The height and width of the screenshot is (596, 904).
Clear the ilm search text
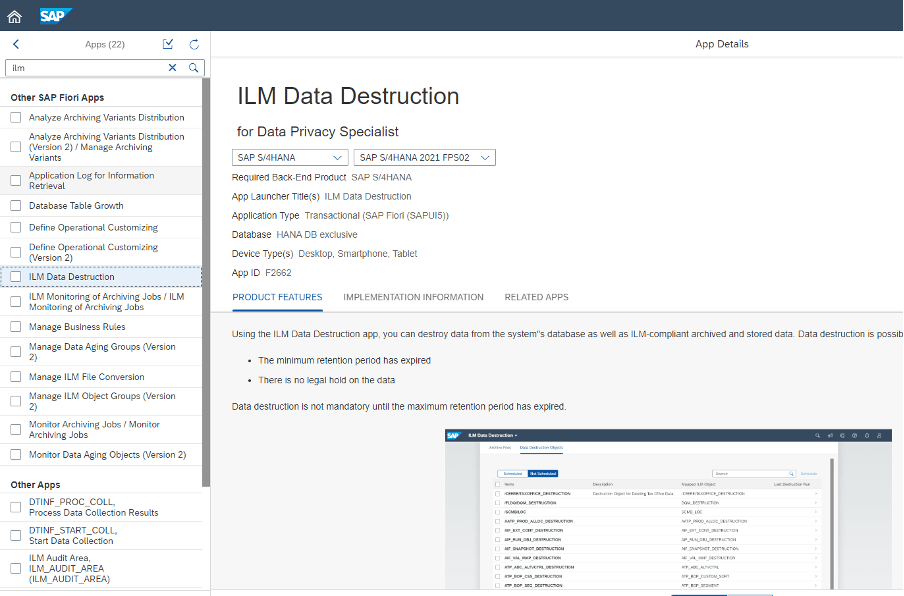pyautogui.click(x=172, y=67)
